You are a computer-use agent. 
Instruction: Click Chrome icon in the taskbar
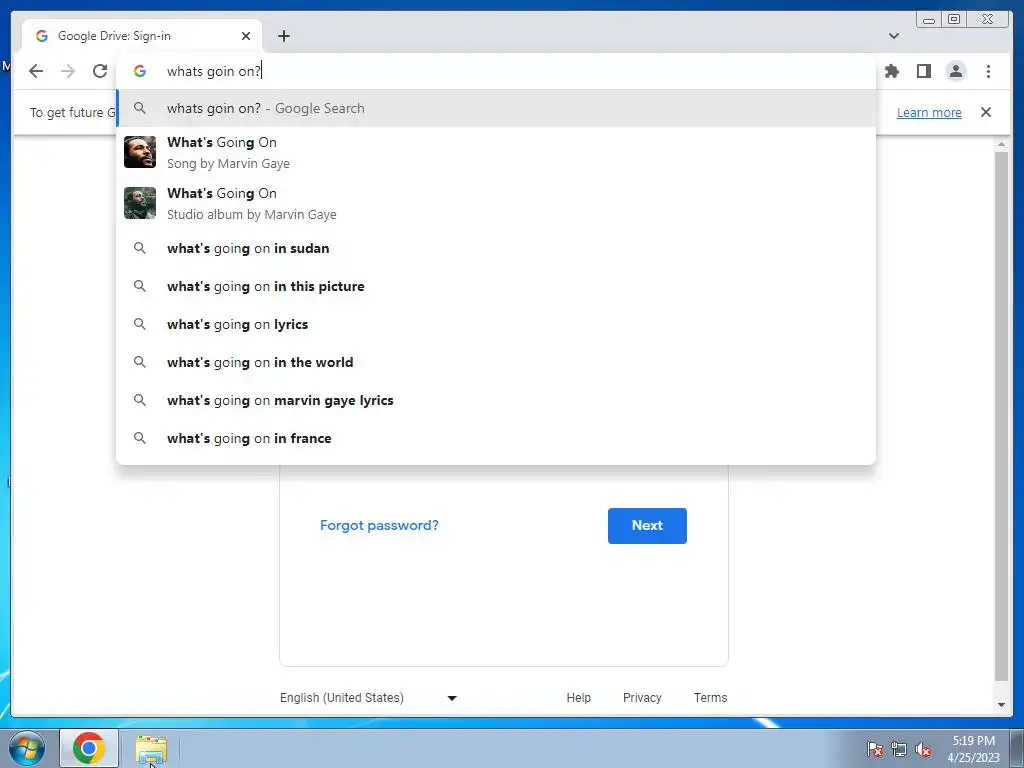89,748
